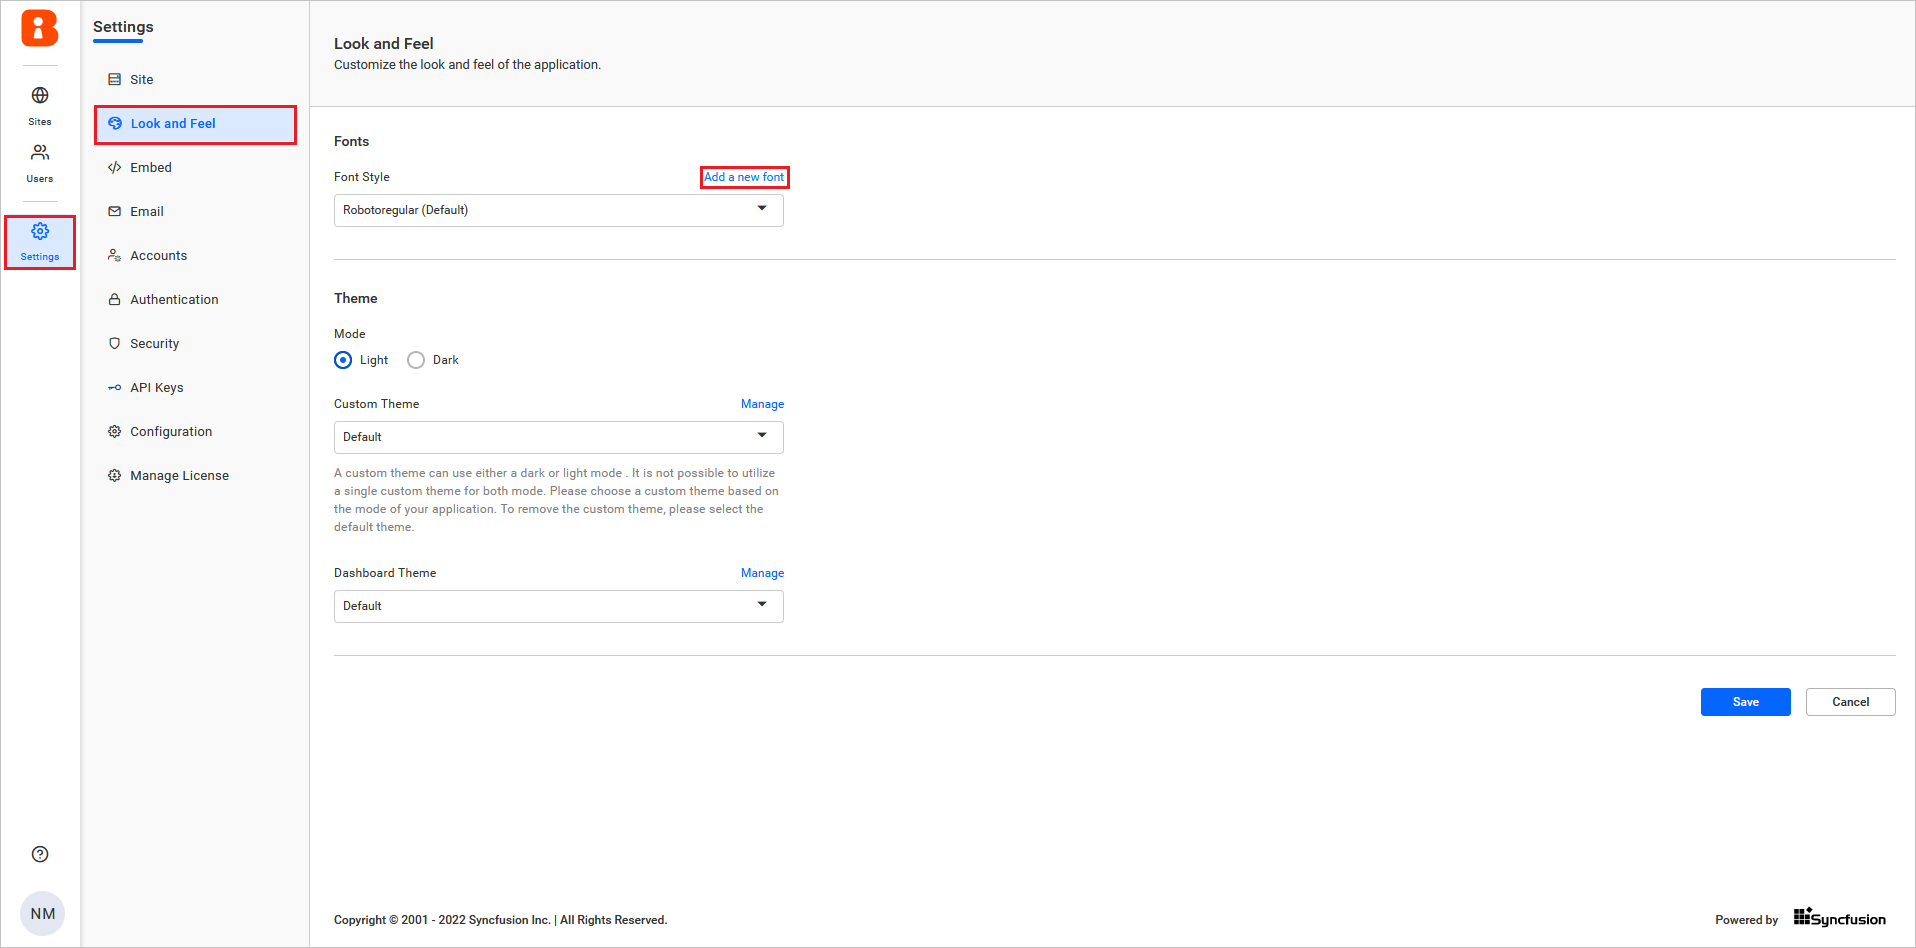Open the NM user profile avatar
1916x948 pixels.
42,913
